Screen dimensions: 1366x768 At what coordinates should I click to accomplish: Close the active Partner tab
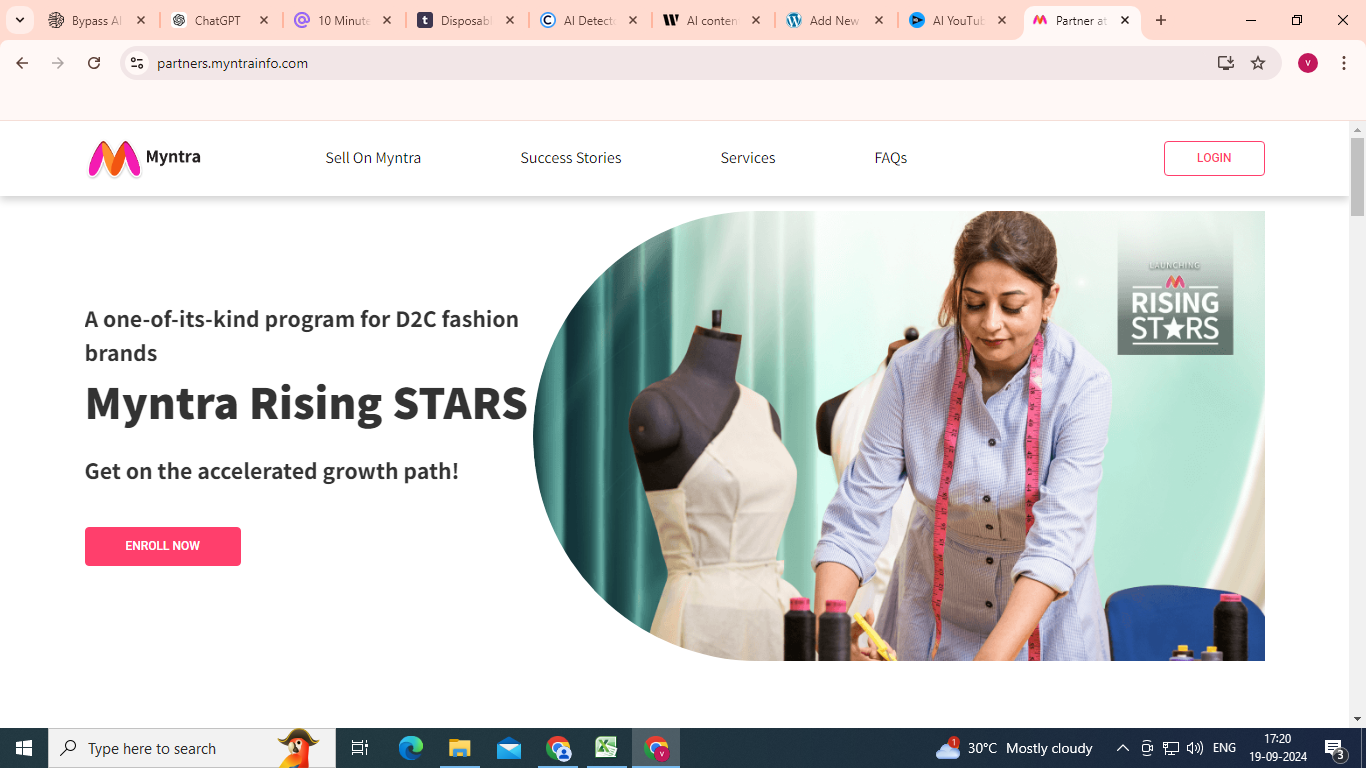point(1125,20)
